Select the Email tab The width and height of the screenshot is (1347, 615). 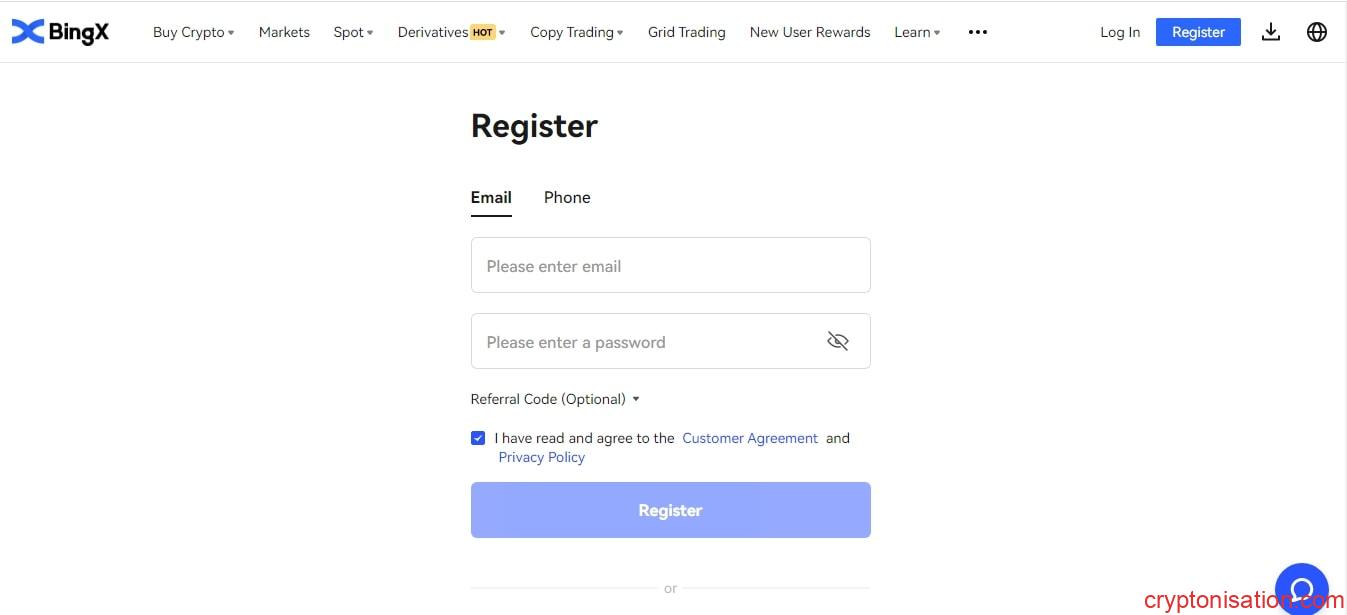click(491, 198)
